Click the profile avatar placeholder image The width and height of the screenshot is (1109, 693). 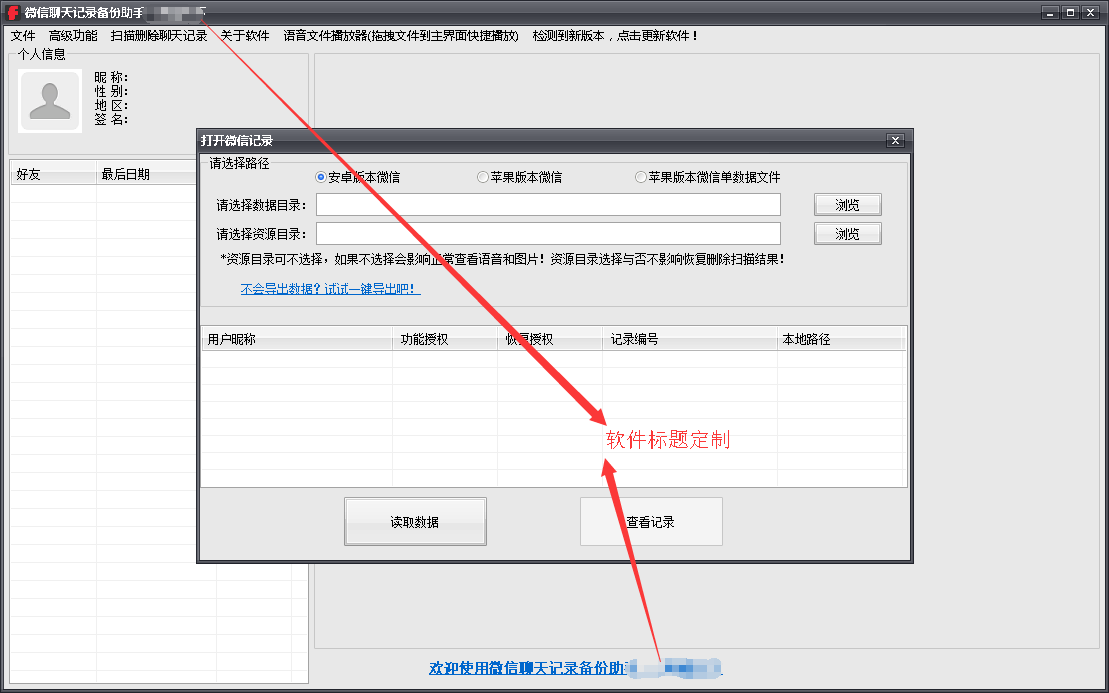[50, 100]
